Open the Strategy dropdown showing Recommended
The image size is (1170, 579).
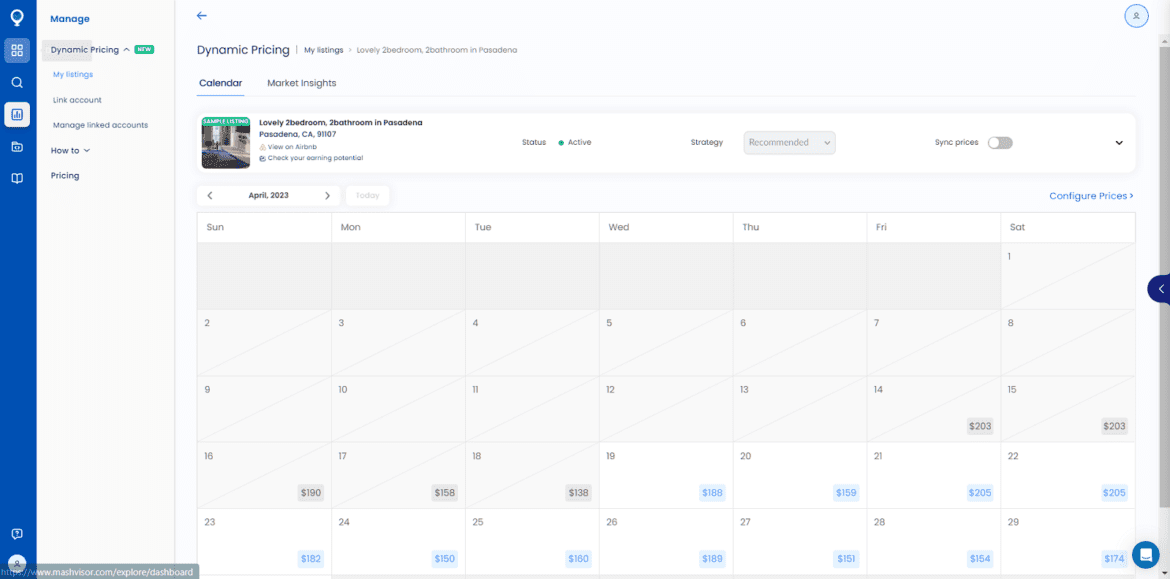(x=789, y=143)
